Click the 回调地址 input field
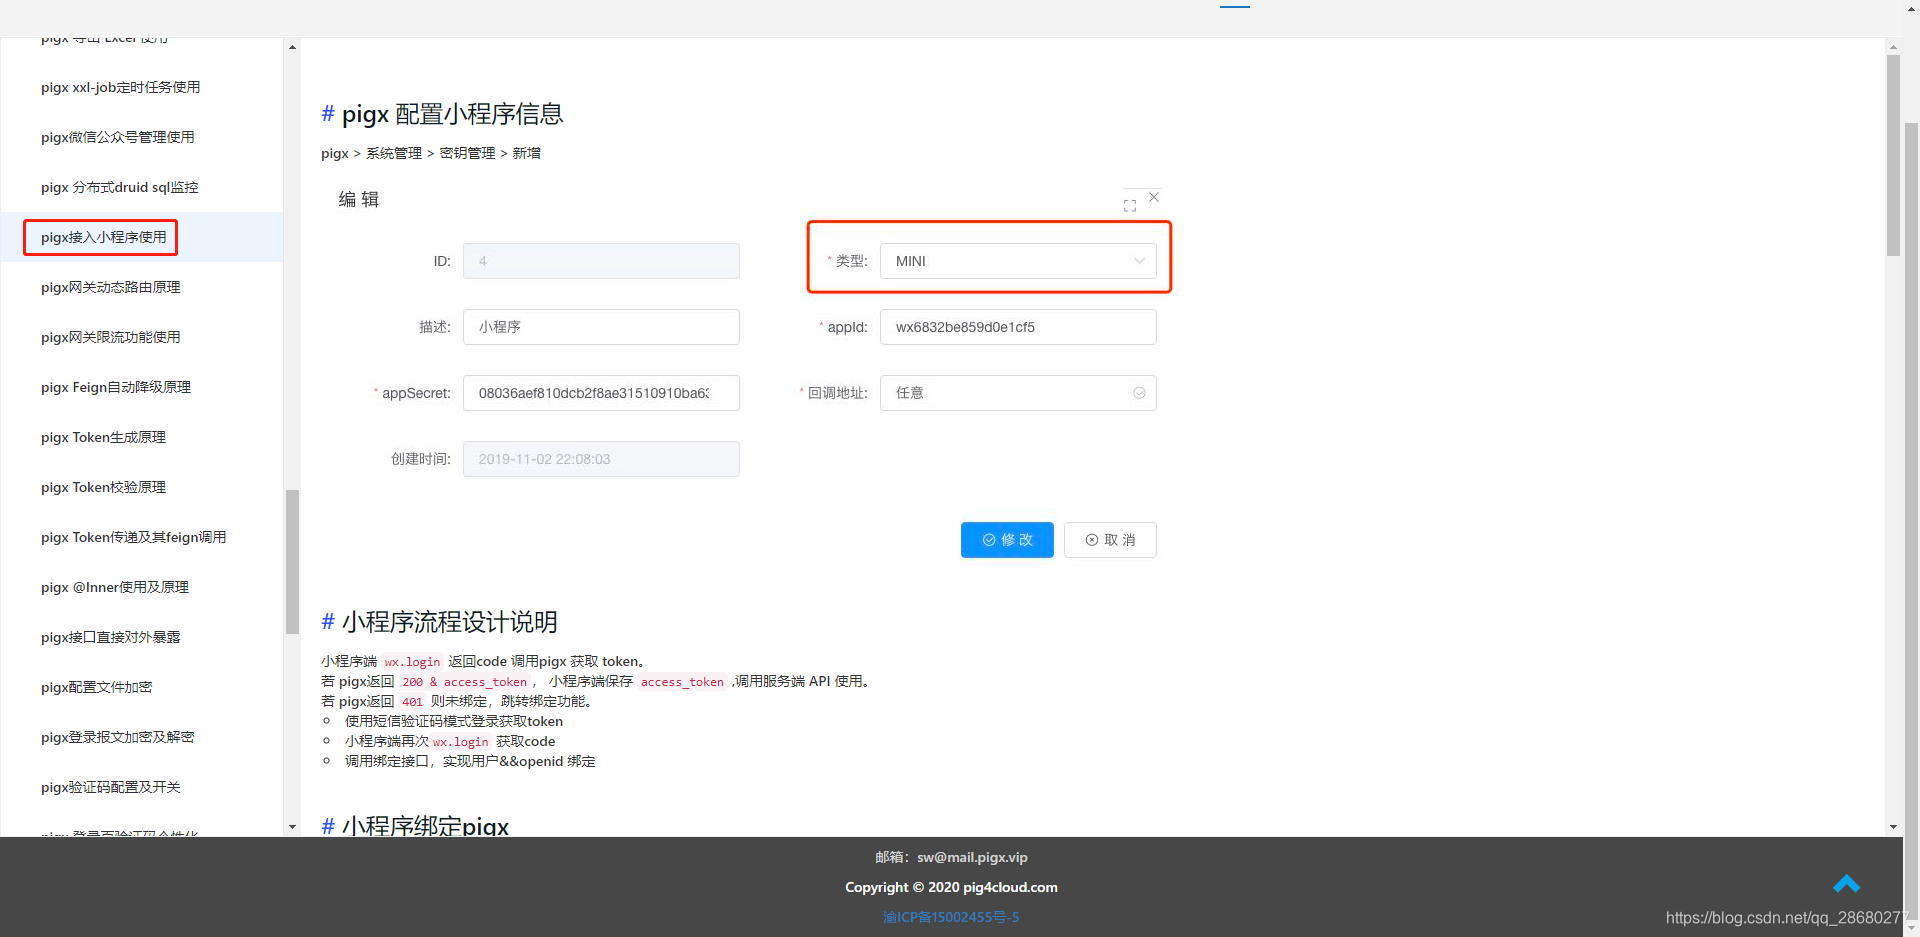Viewport: 1920px width, 937px height. (x=1018, y=393)
